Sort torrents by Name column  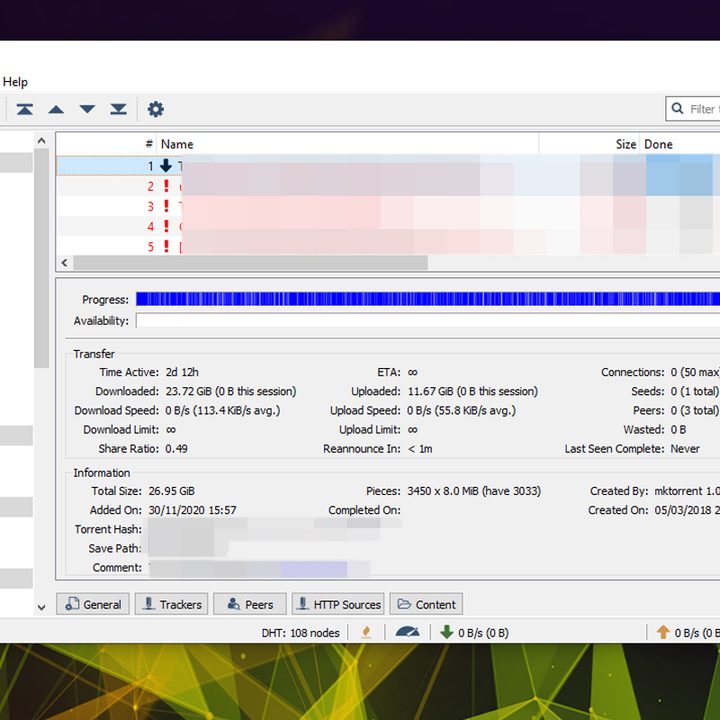pos(348,144)
